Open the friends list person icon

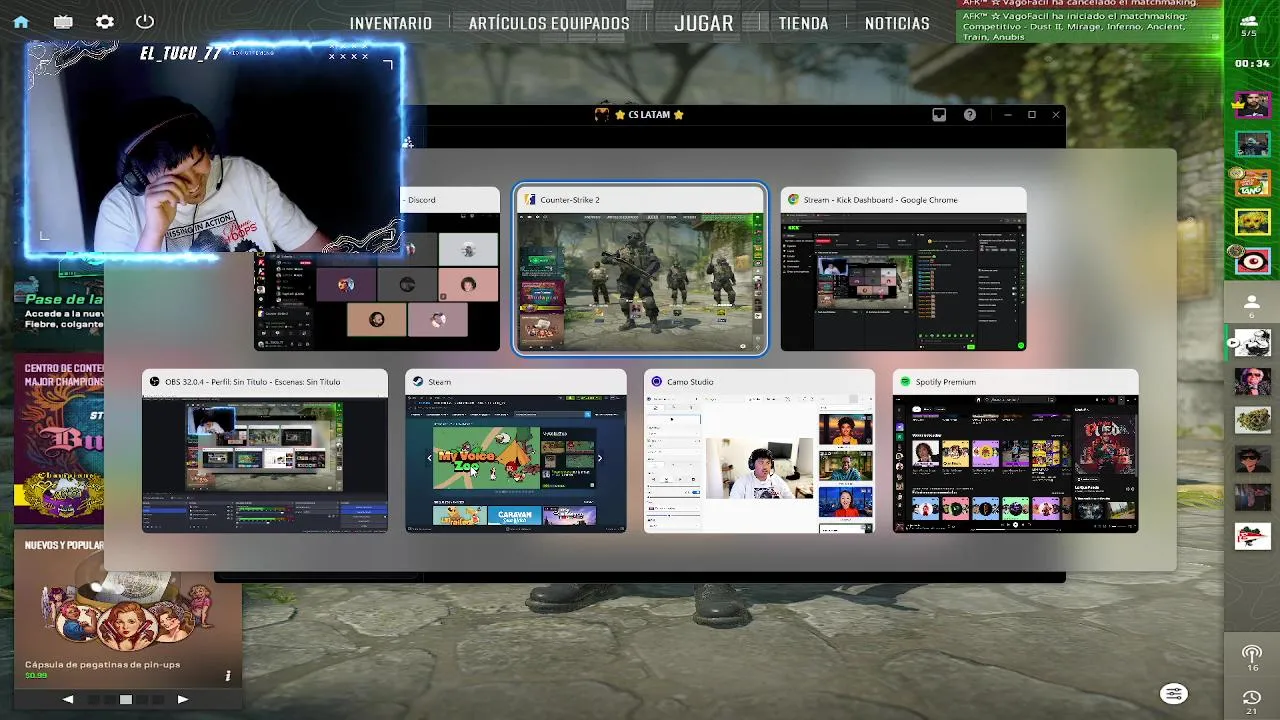coord(1251,304)
